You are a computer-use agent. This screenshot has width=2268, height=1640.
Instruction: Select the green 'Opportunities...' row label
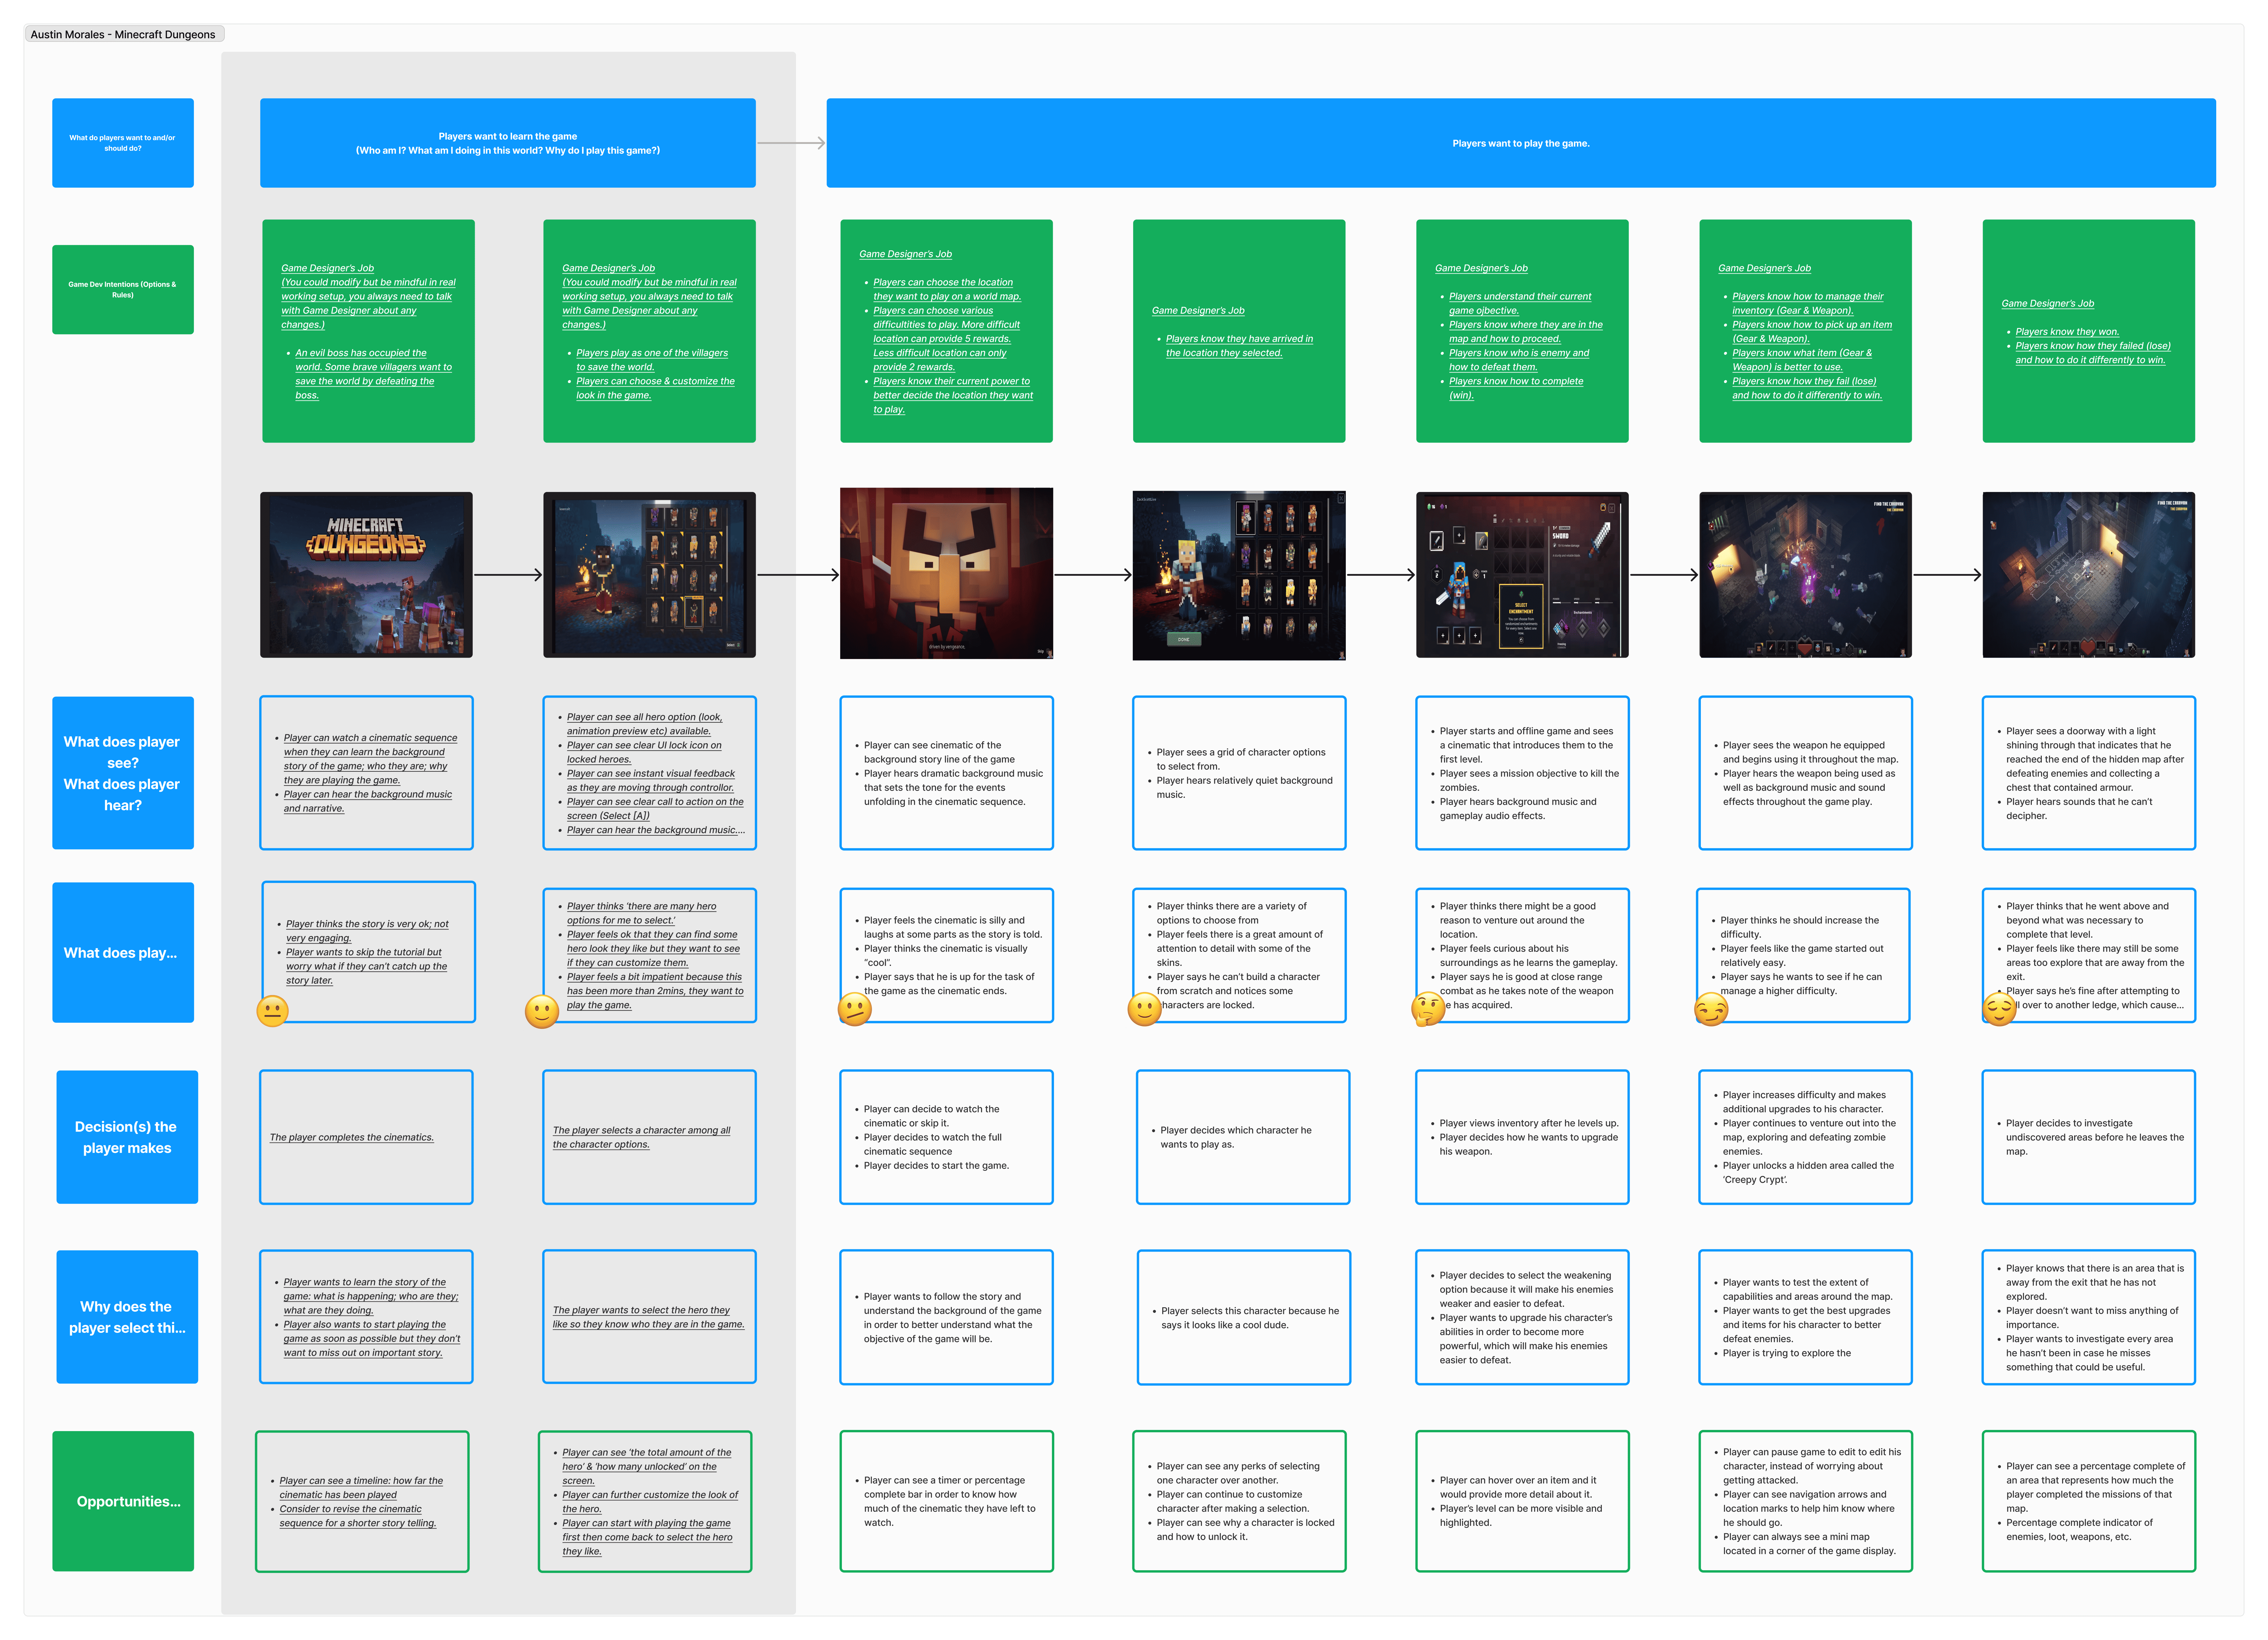(123, 1501)
